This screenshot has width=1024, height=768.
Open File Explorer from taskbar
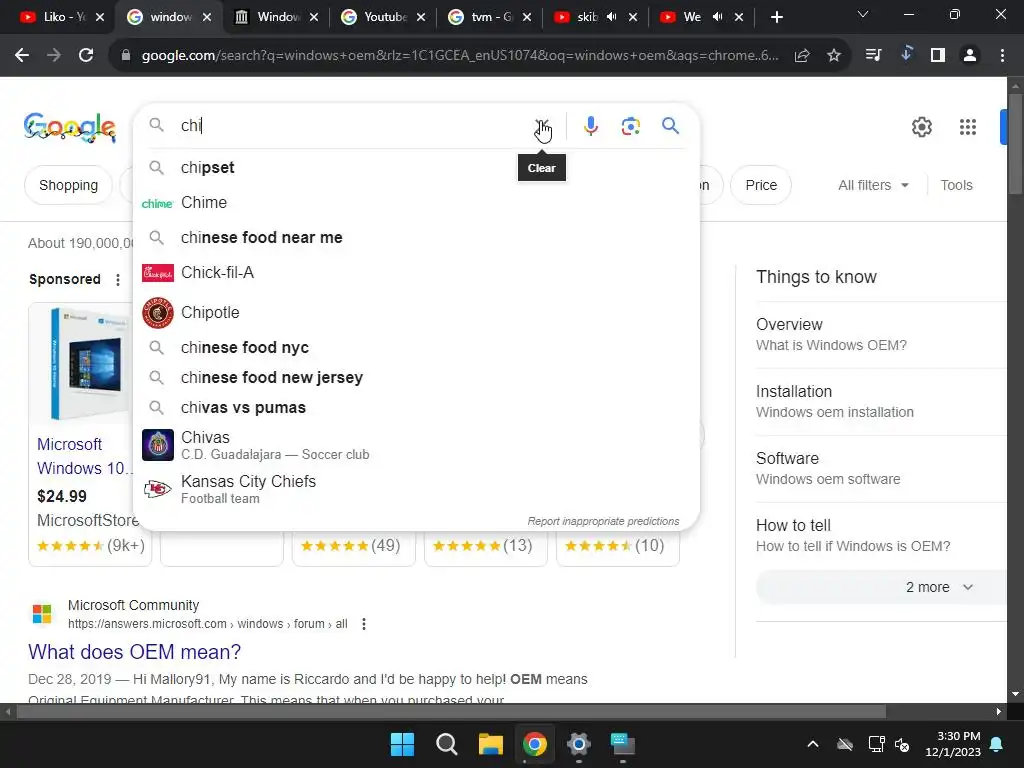[490, 744]
